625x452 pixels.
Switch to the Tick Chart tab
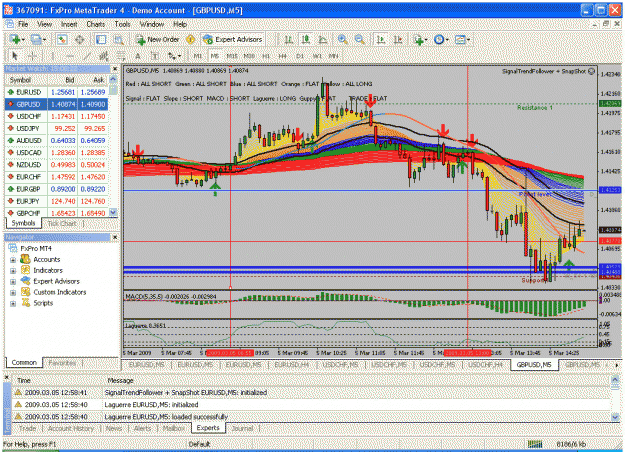pyautogui.click(x=62, y=224)
